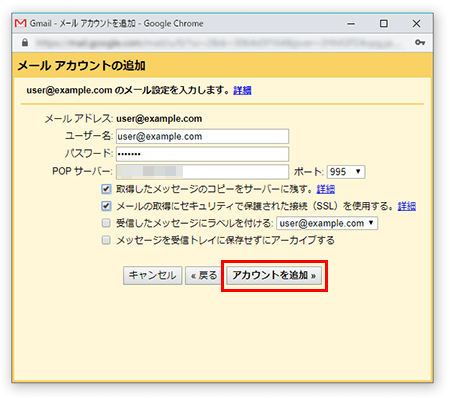Click the キャンセル button
Screen dimensions: 450x398
point(152,275)
